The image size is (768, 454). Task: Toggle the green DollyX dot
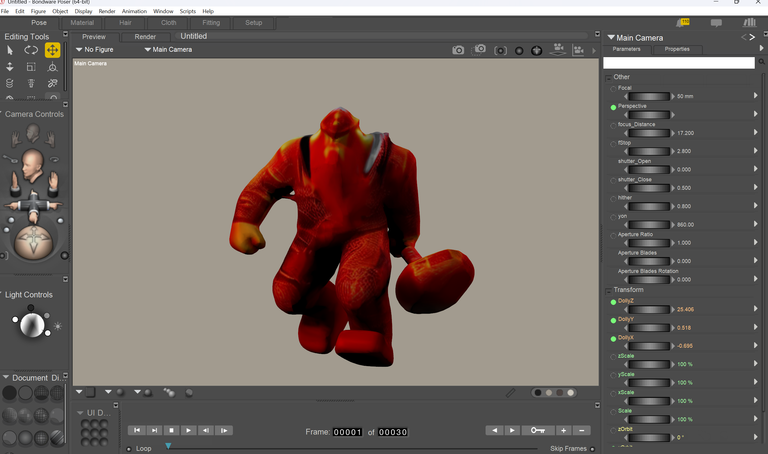613,339
